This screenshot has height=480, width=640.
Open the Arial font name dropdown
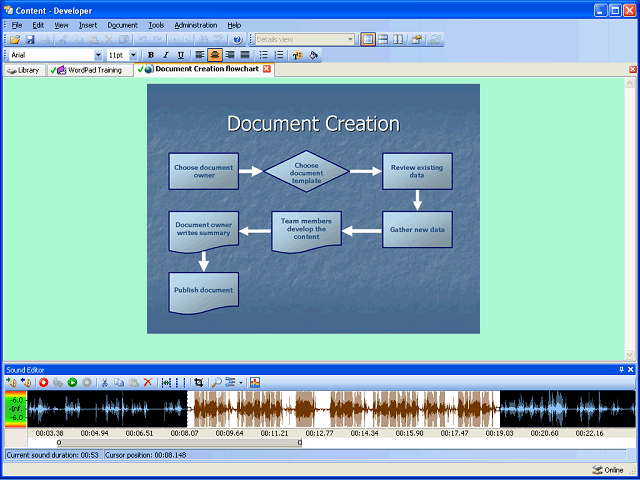pyautogui.click(x=98, y=55)
